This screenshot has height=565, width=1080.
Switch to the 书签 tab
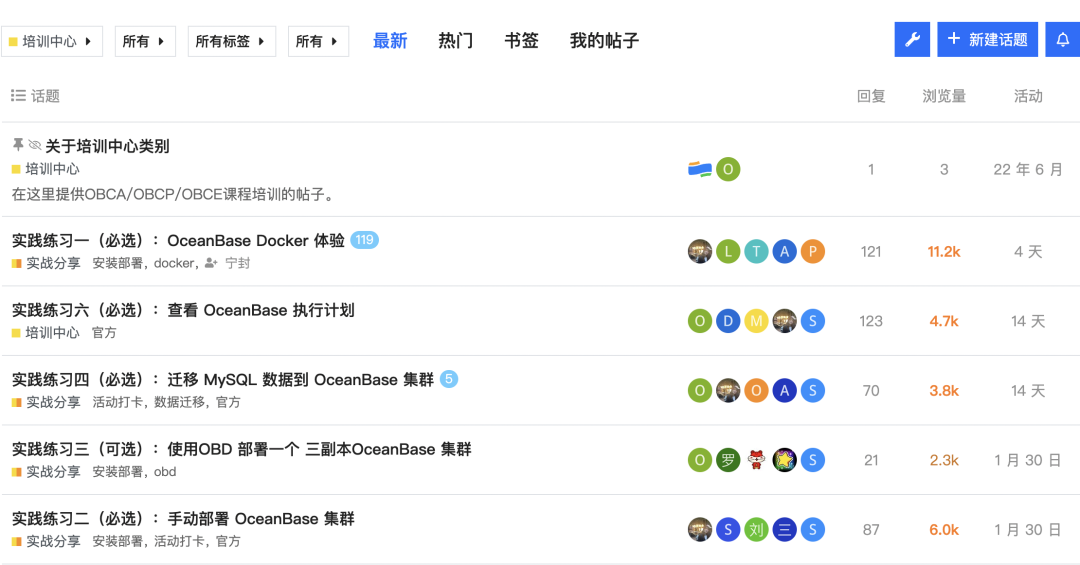[521, 41]
